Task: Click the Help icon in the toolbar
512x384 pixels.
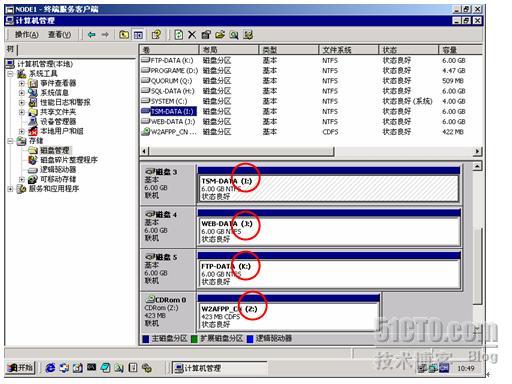Action: [x=156, y=34]
